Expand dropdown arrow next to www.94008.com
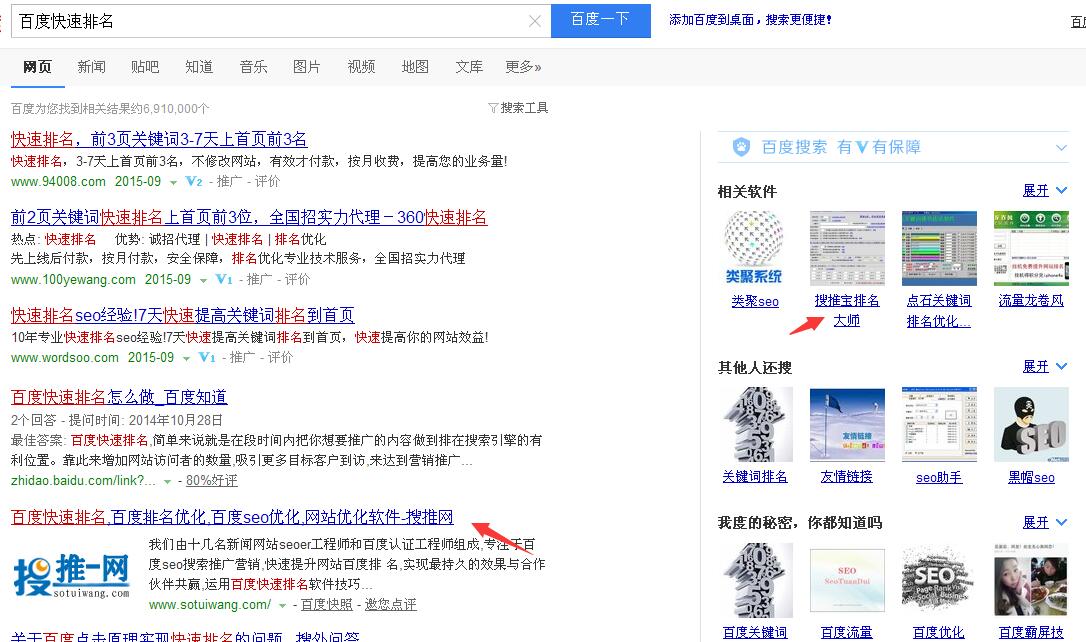 coord(173,182)
